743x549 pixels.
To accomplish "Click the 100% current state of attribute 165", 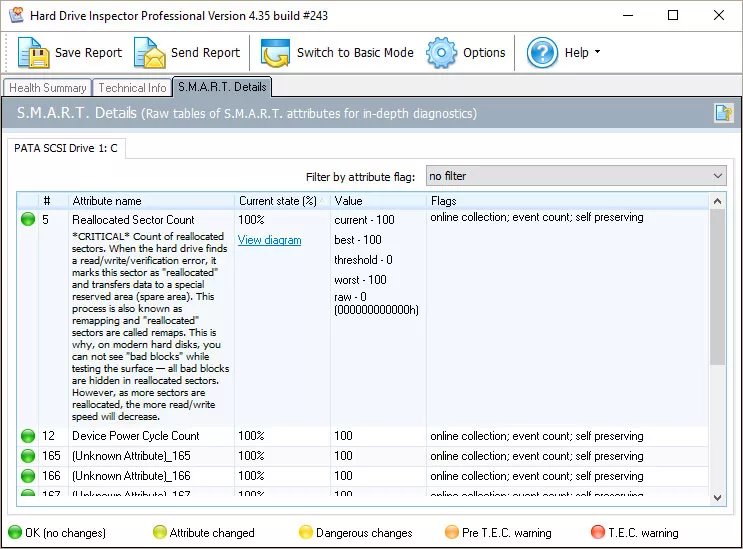I will pos(251,456).
